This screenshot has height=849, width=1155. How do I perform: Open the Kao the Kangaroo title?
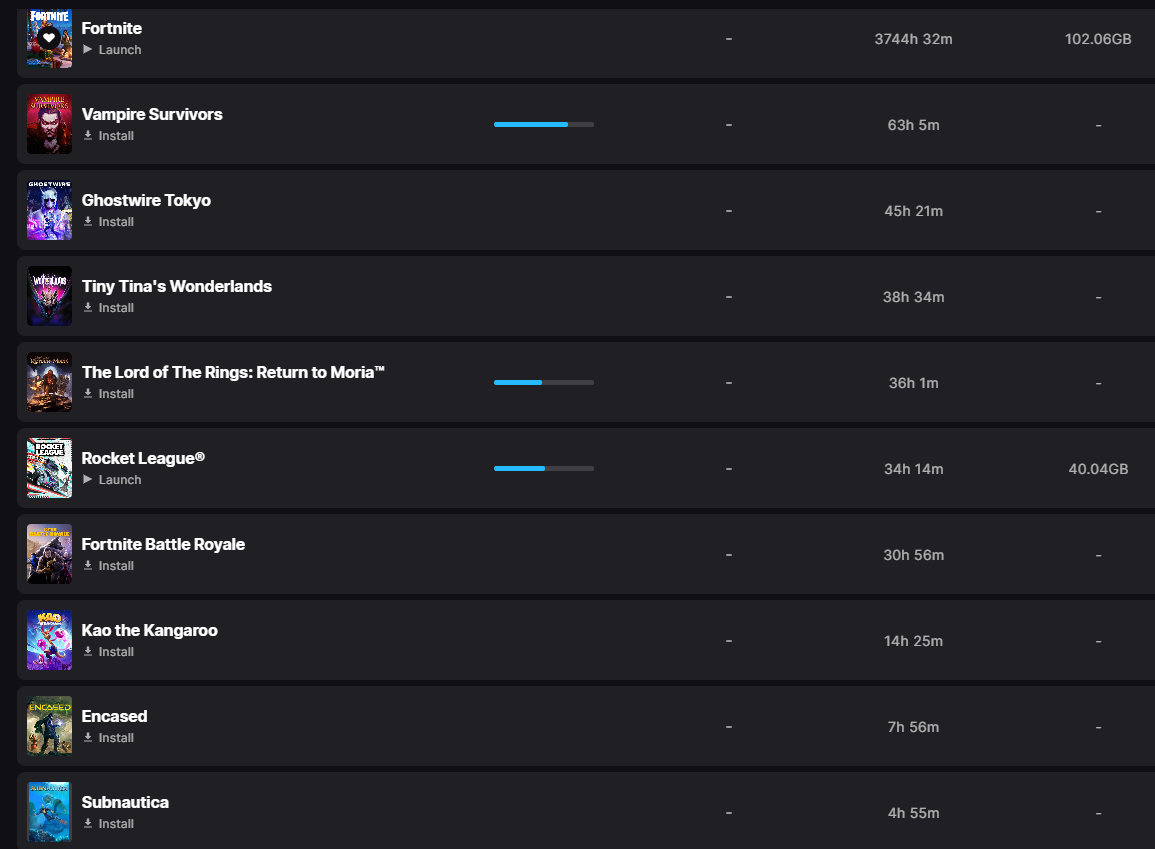click(150, 630)
